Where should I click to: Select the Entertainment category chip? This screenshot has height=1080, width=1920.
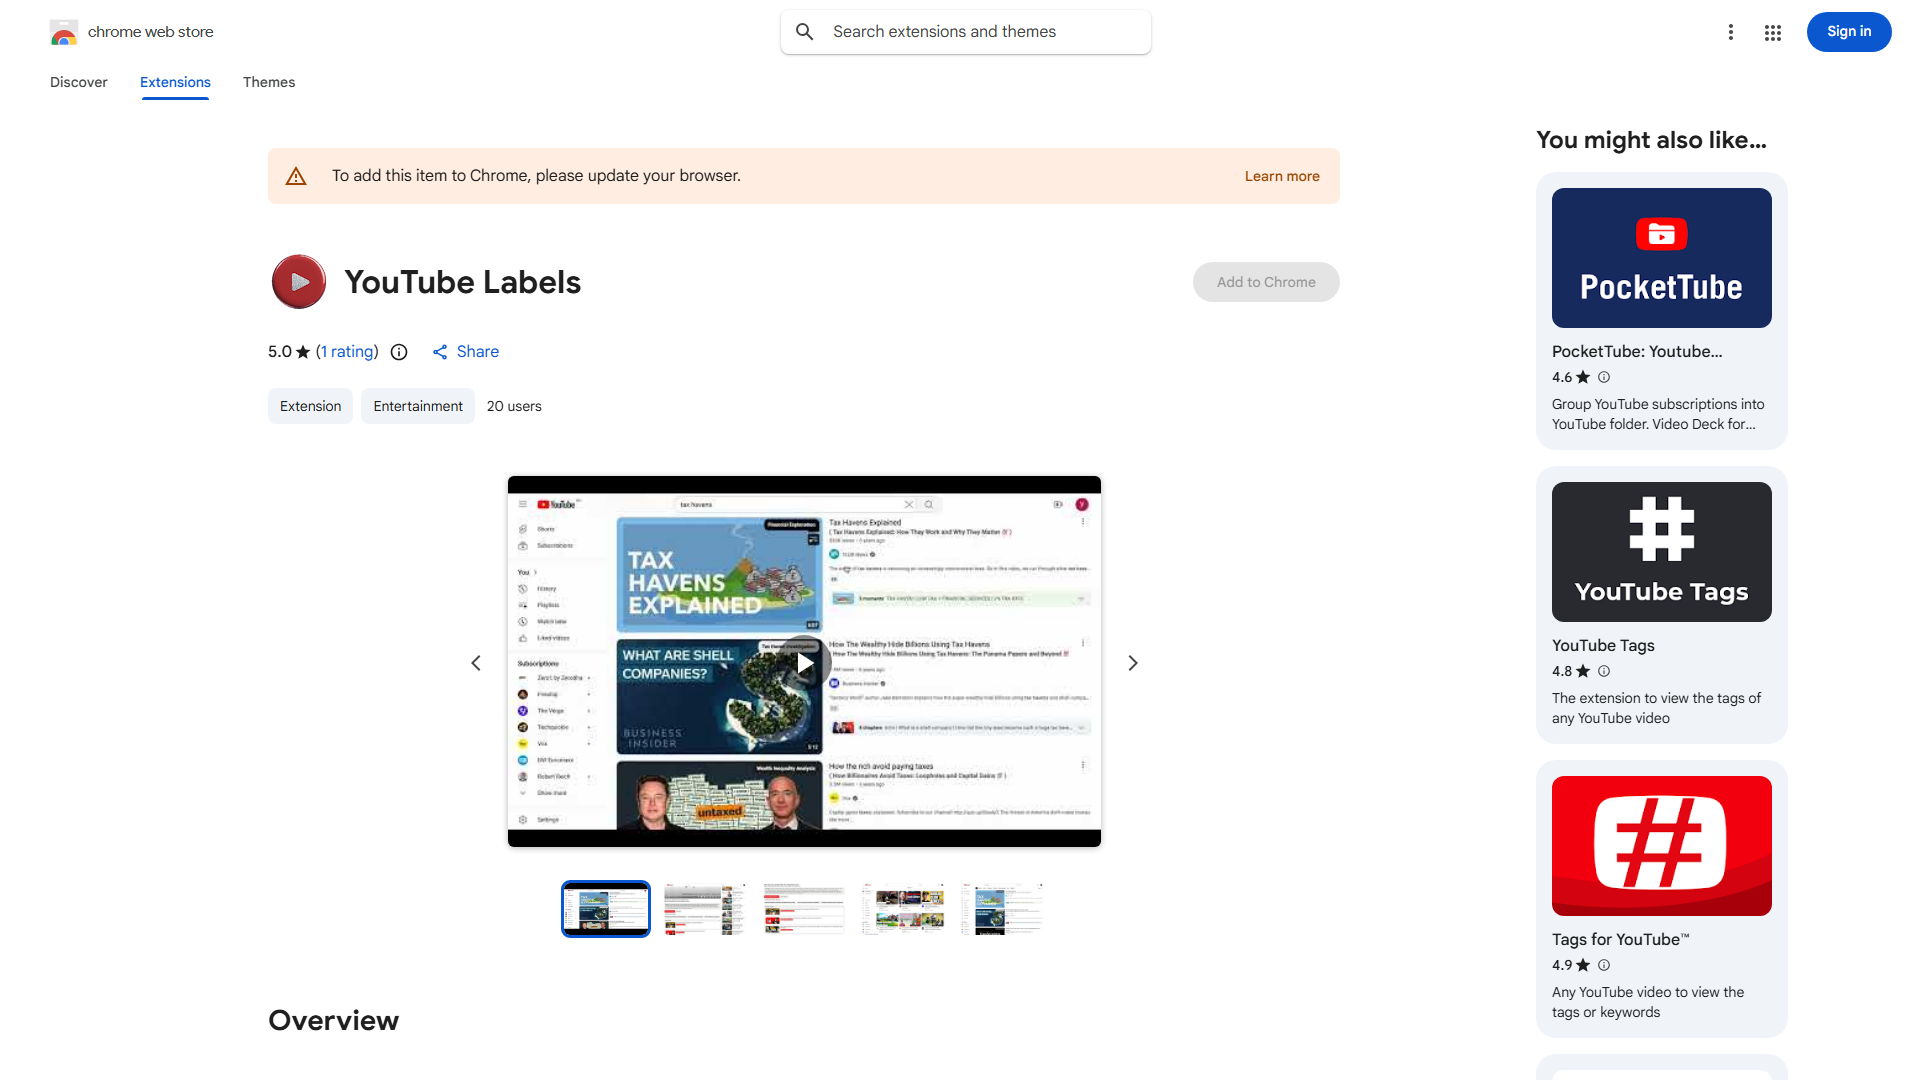tap(417, 406)
